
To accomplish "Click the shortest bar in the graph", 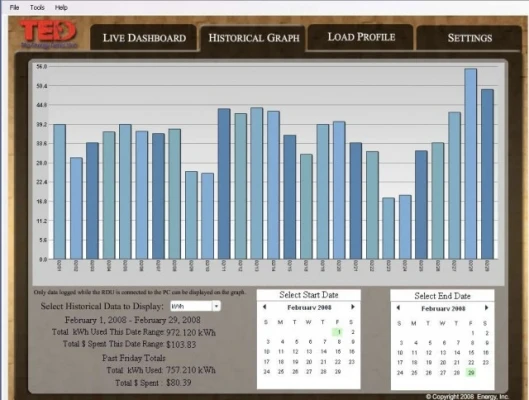I will coord(388,229).
